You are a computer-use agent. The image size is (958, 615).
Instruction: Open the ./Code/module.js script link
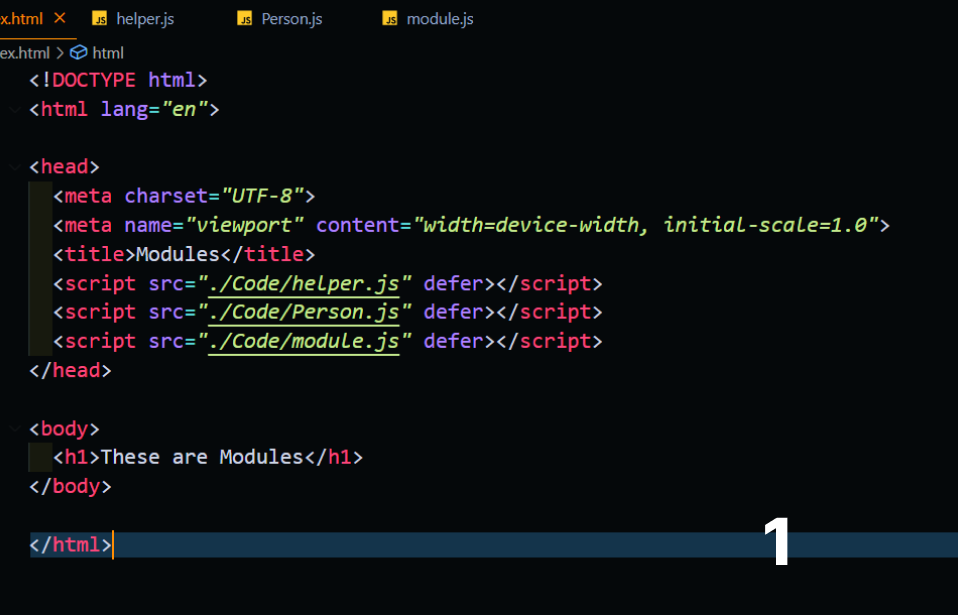pyautogui.click(x=305, y=341)
